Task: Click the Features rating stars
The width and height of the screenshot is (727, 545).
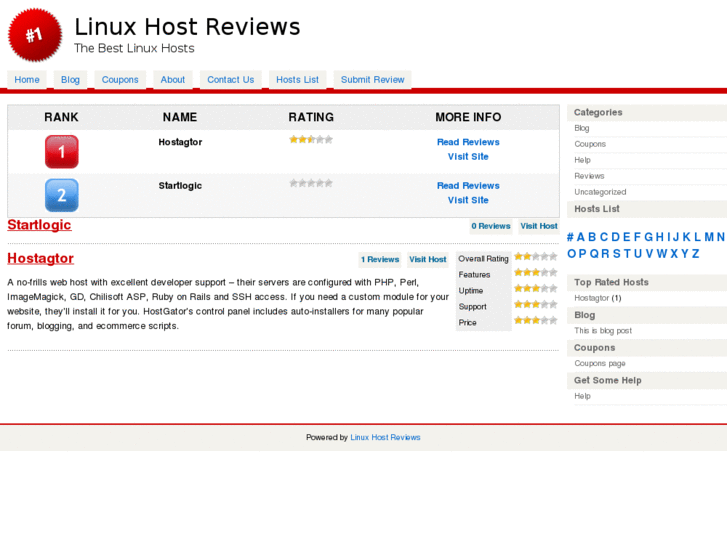Action: pos(536,272)
